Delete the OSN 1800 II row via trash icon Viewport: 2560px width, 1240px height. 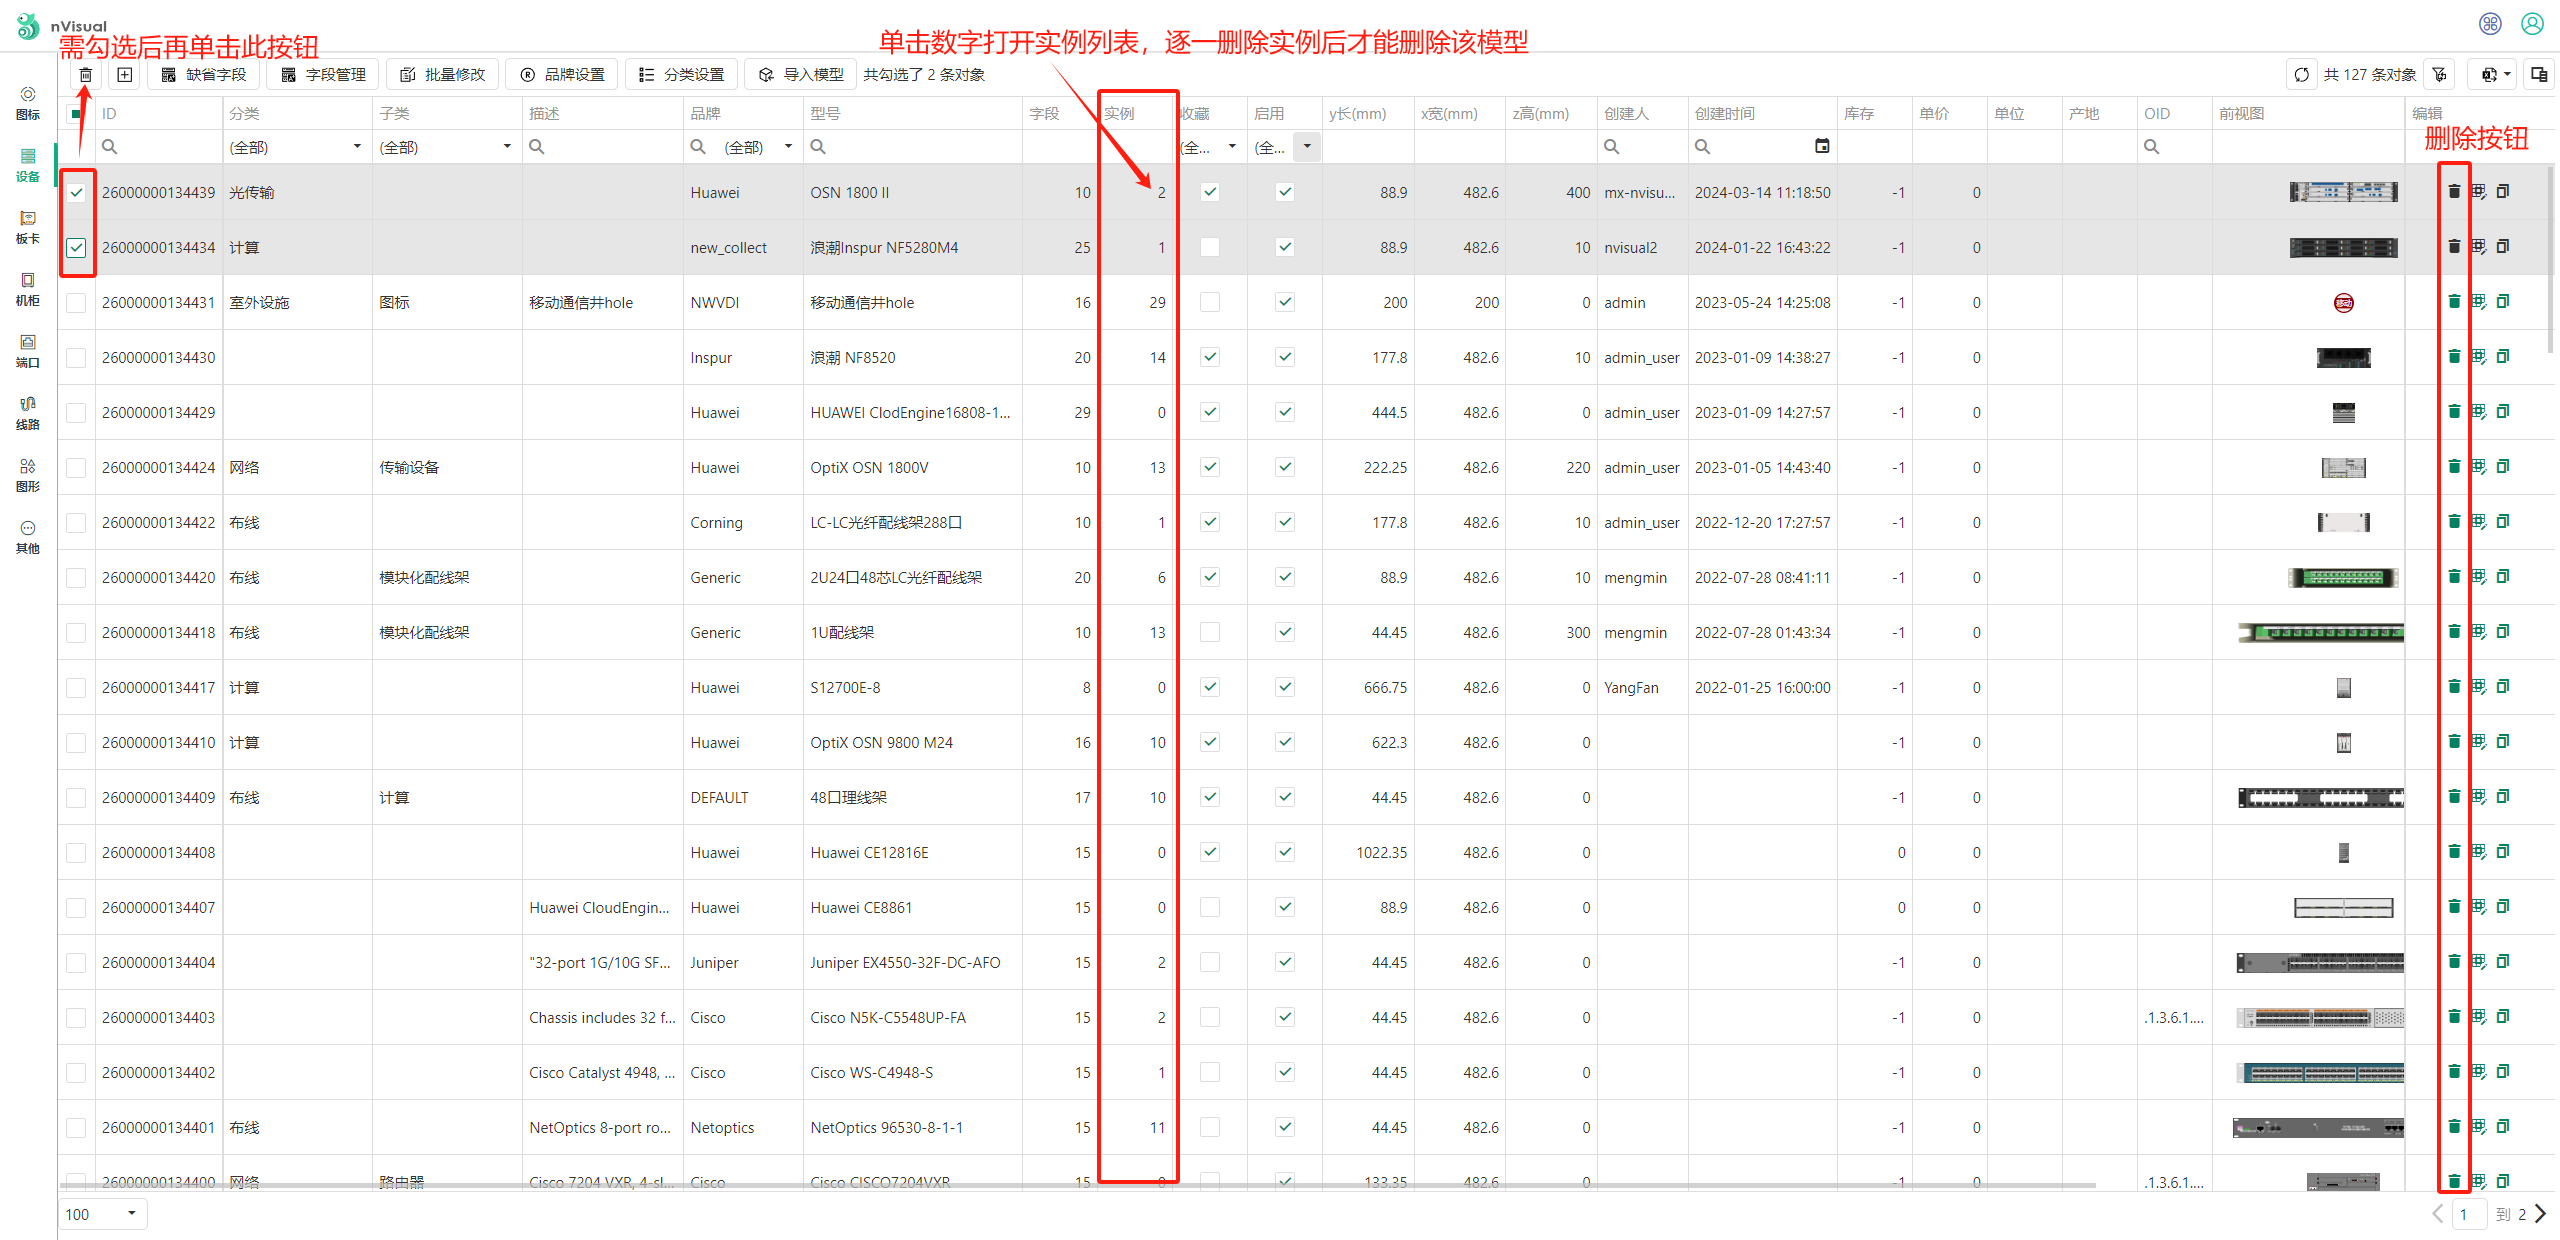tap(2453, 192)
